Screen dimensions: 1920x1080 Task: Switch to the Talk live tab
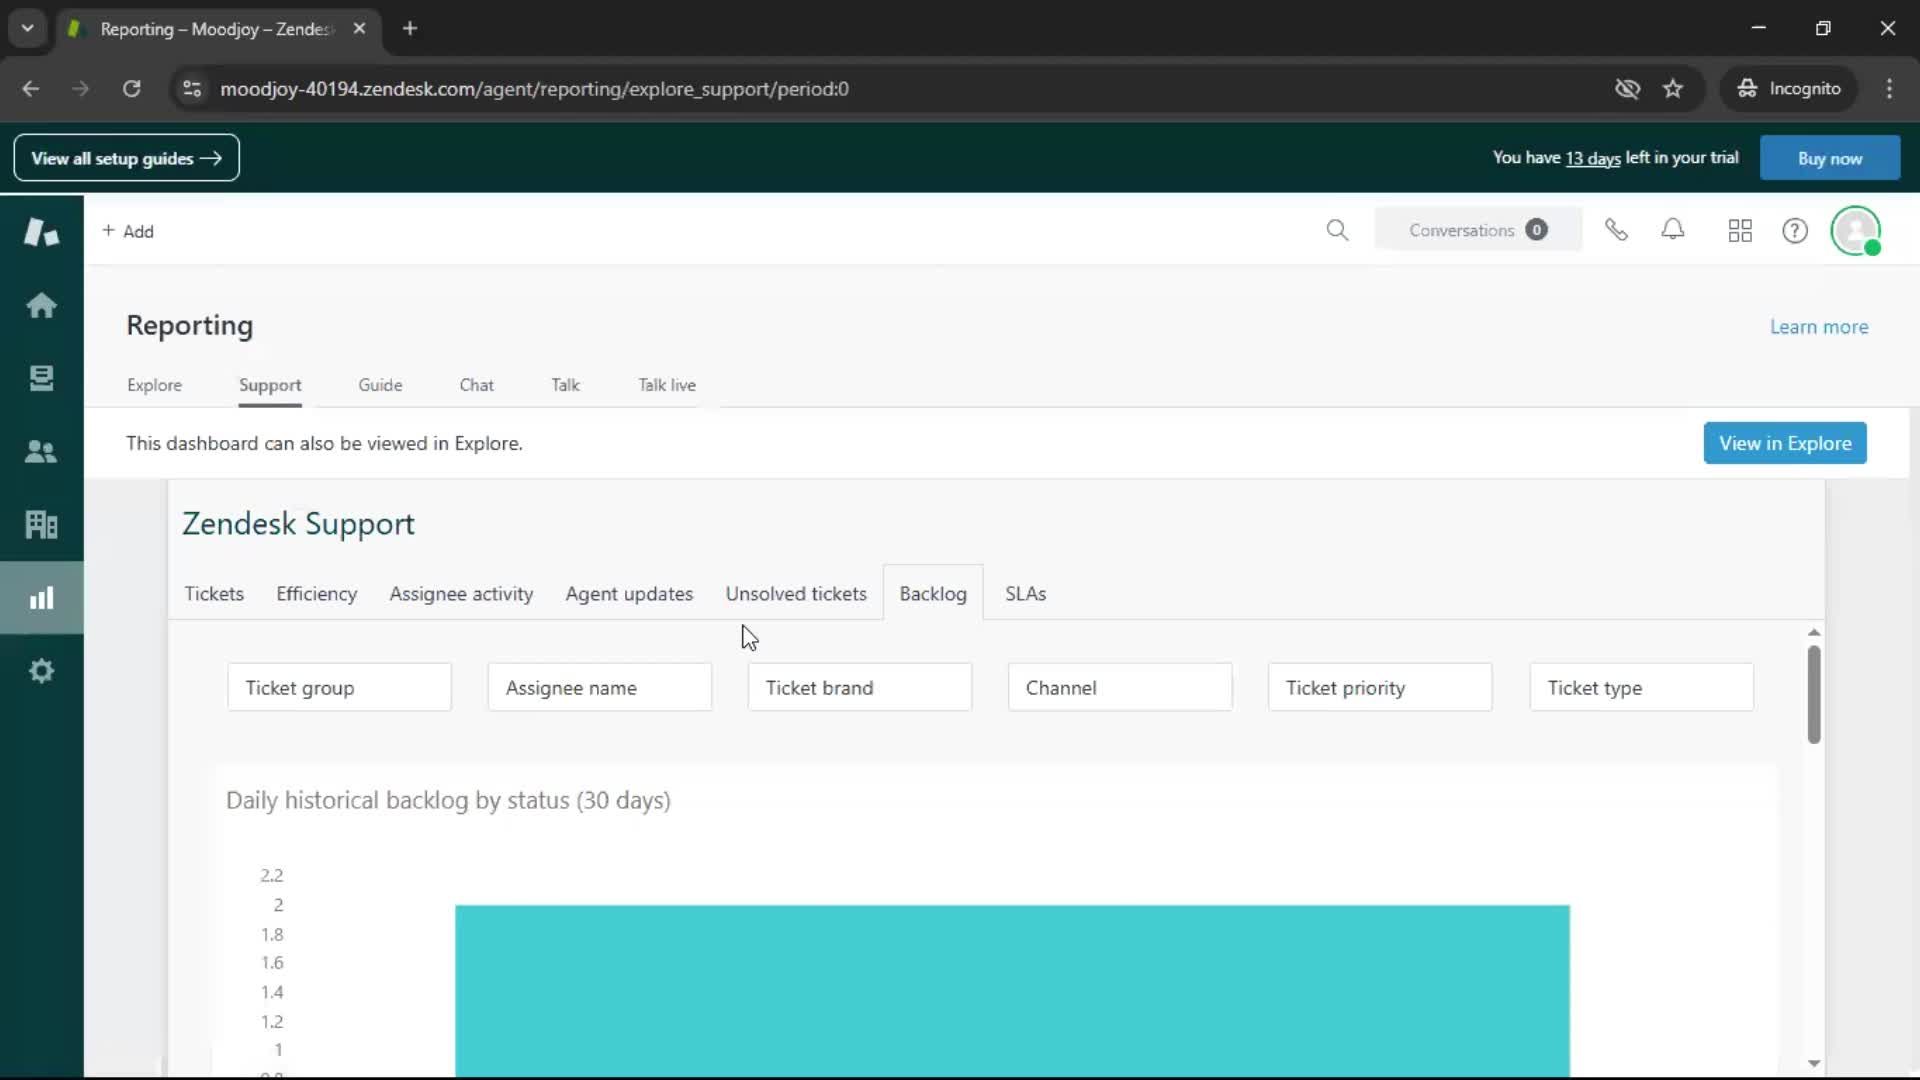tap(667, 385)
